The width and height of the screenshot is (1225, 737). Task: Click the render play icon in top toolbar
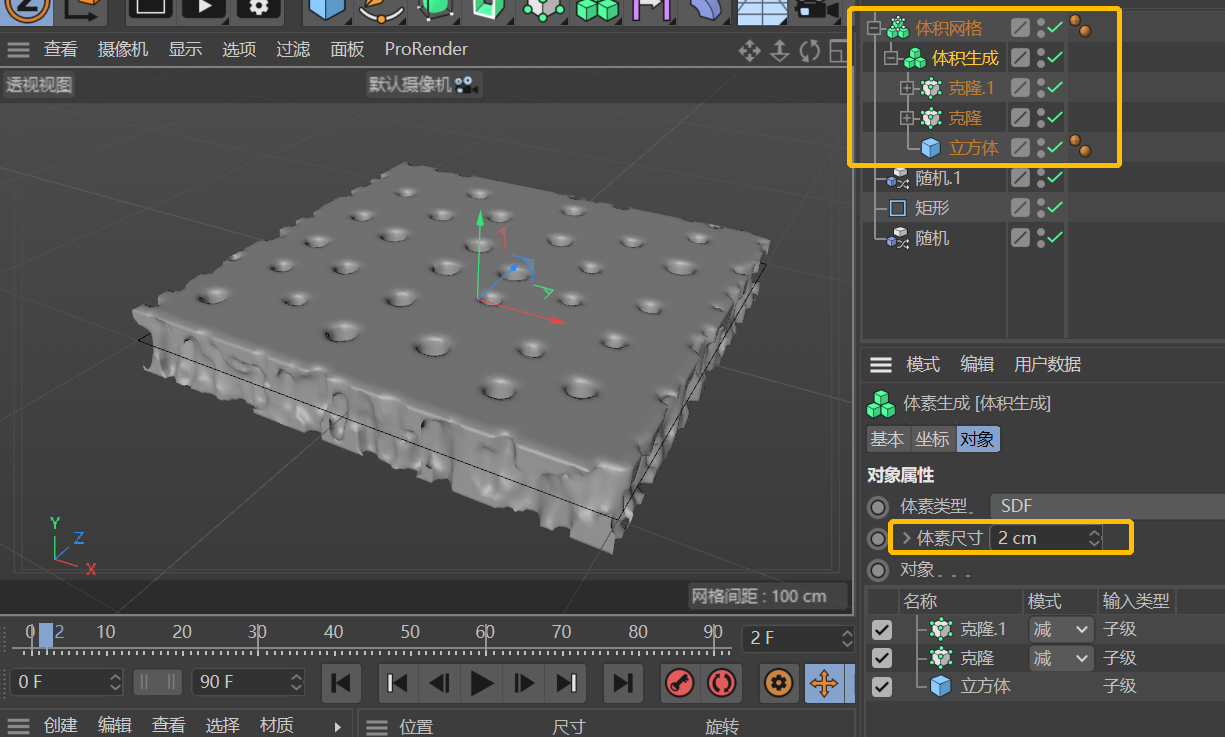204,8
